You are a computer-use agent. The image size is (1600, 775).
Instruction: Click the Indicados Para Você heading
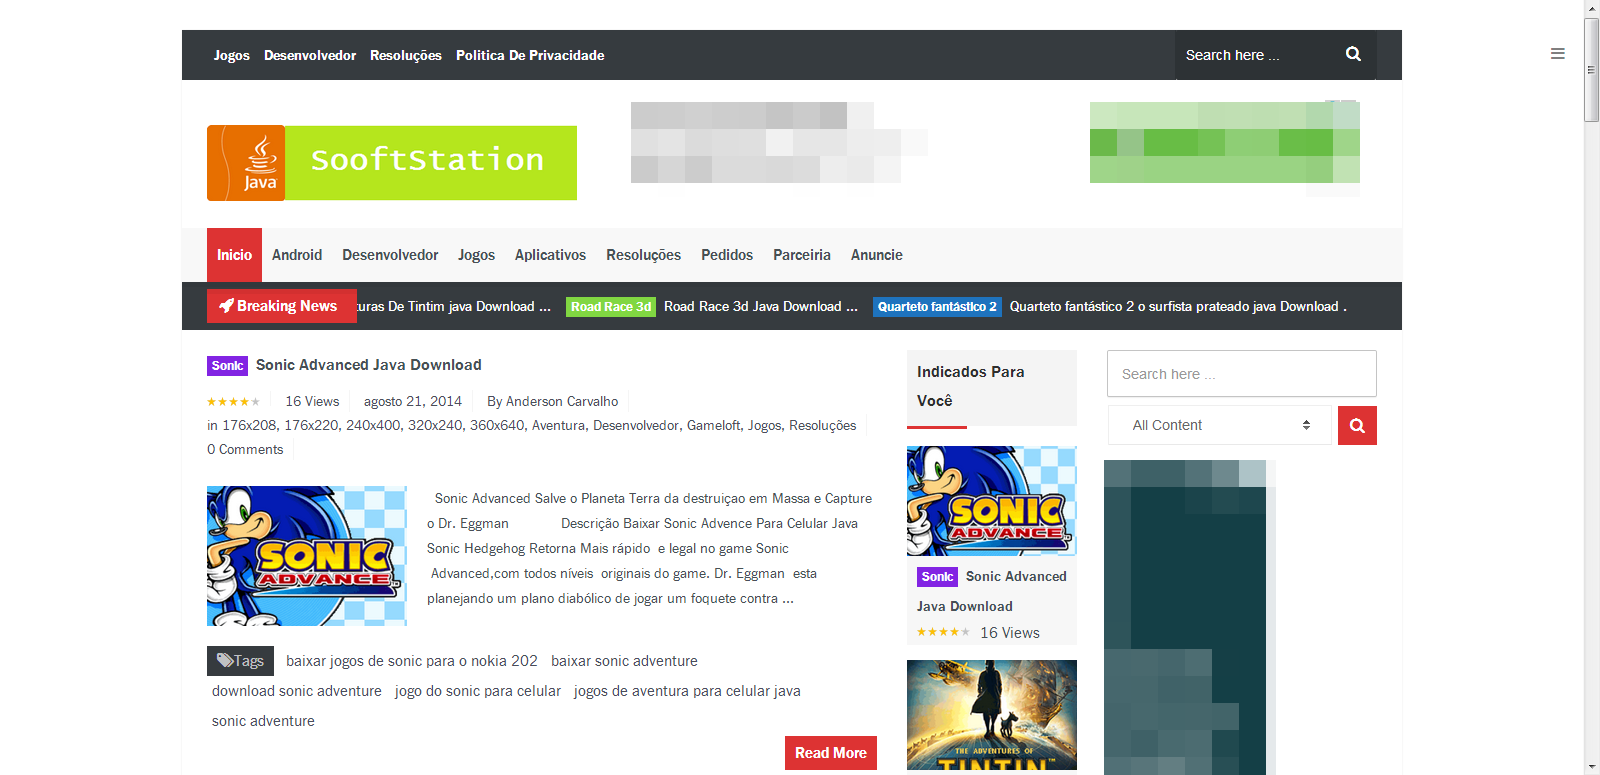[x=971, y=386]
